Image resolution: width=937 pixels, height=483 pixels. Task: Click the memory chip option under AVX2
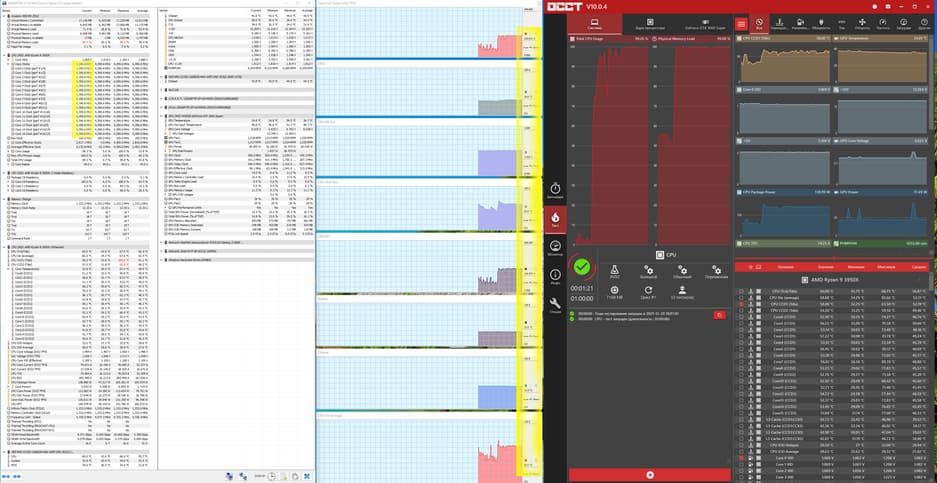[x=614, y=292]
